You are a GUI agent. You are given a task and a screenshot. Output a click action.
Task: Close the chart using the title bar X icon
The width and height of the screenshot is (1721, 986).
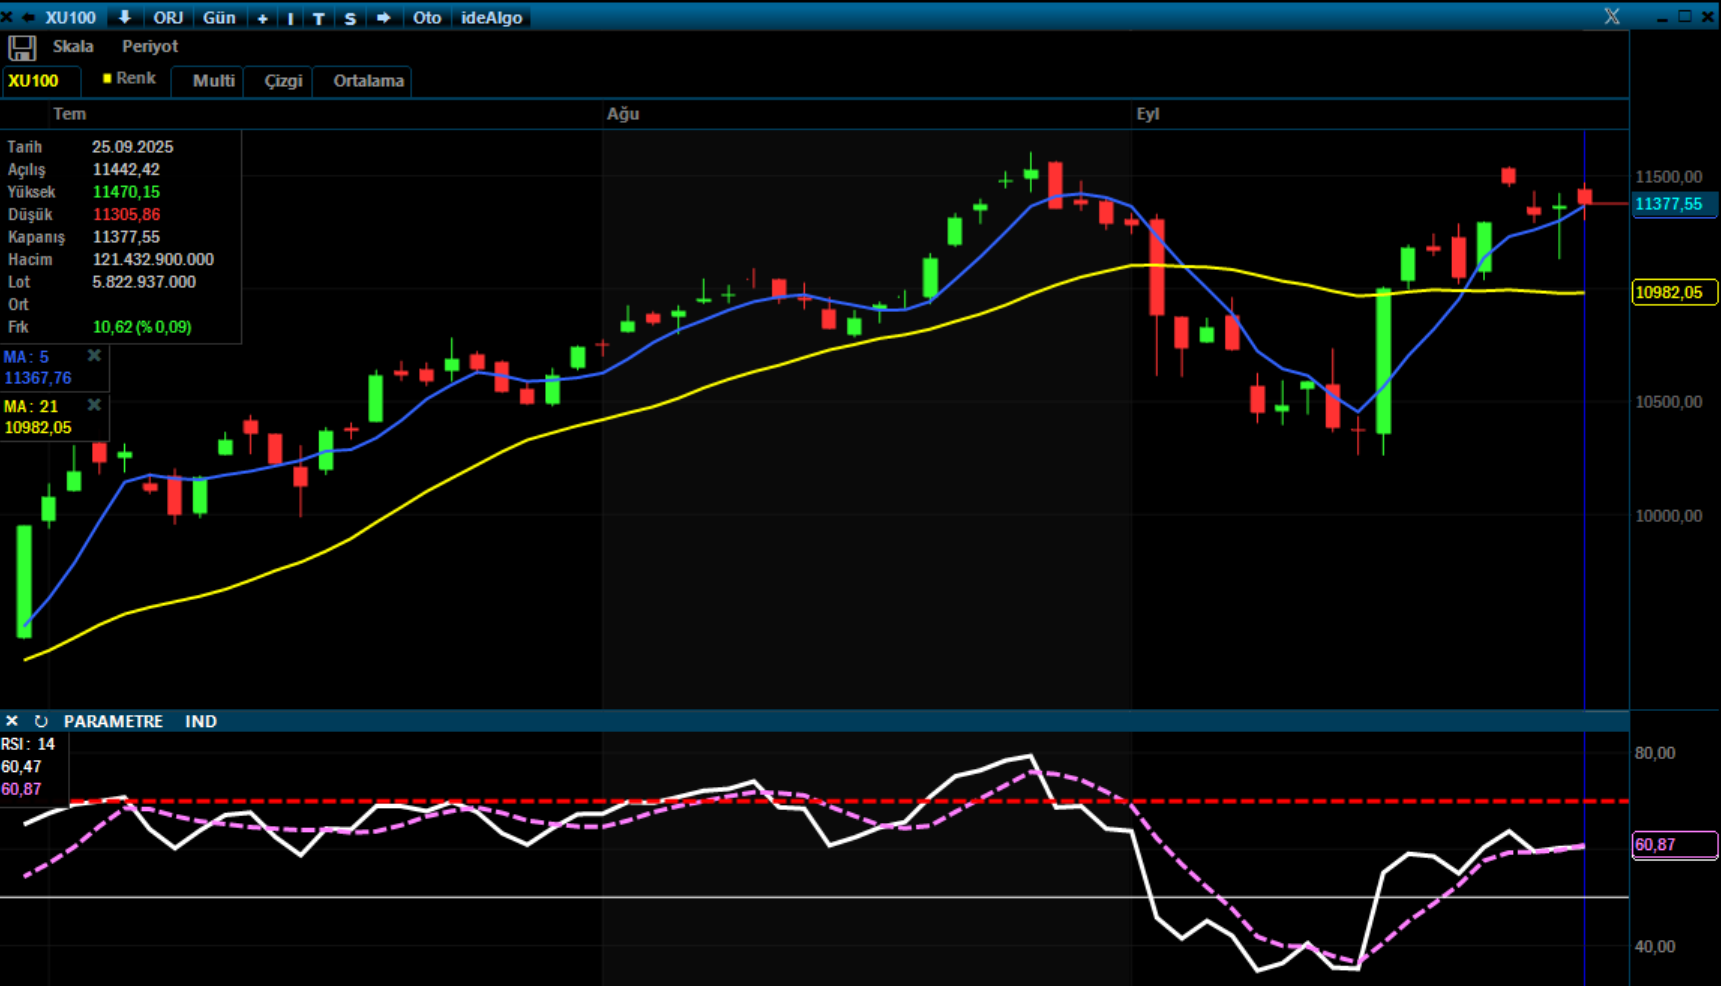pyautogui.click(x=7, y=17)
